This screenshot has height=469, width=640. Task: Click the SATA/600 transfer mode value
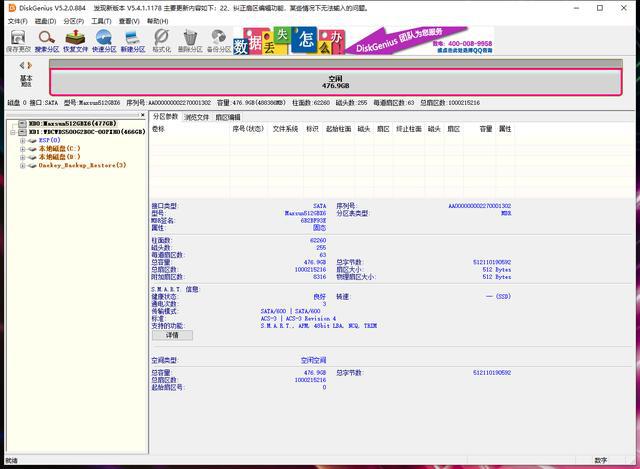coord(290,311)
